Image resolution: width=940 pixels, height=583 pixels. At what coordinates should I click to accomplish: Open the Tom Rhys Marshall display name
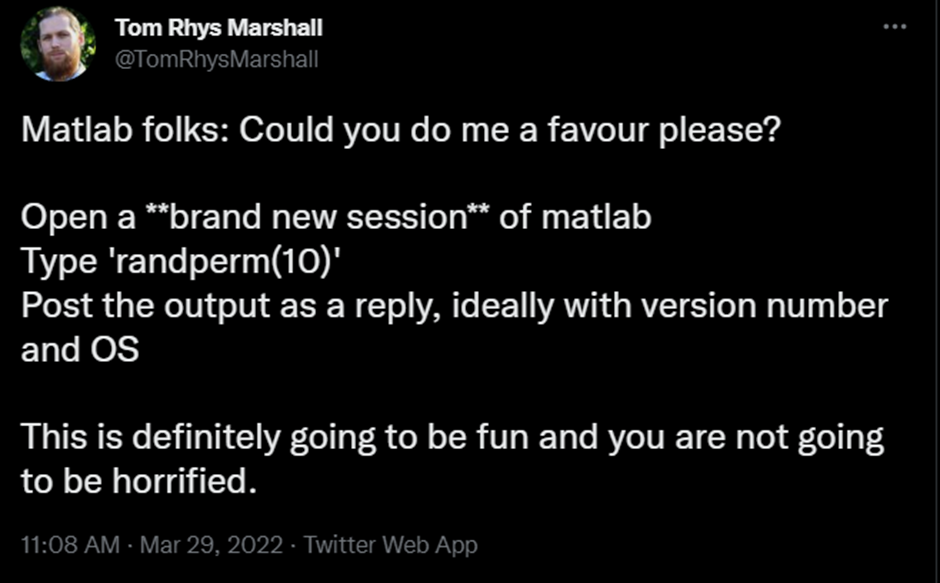pyautogui.click(x=219, y=28)
